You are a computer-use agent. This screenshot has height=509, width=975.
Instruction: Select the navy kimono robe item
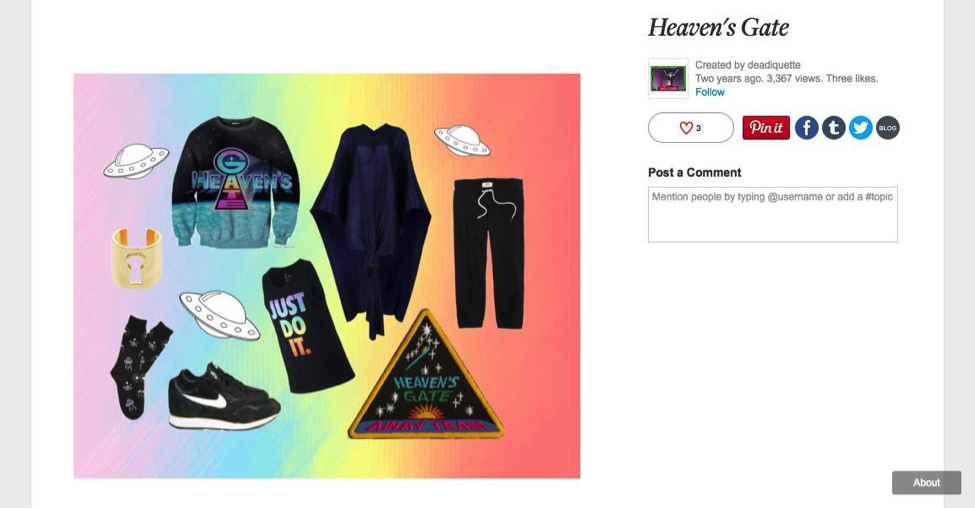pyautogui.click(x=373, y=230)
